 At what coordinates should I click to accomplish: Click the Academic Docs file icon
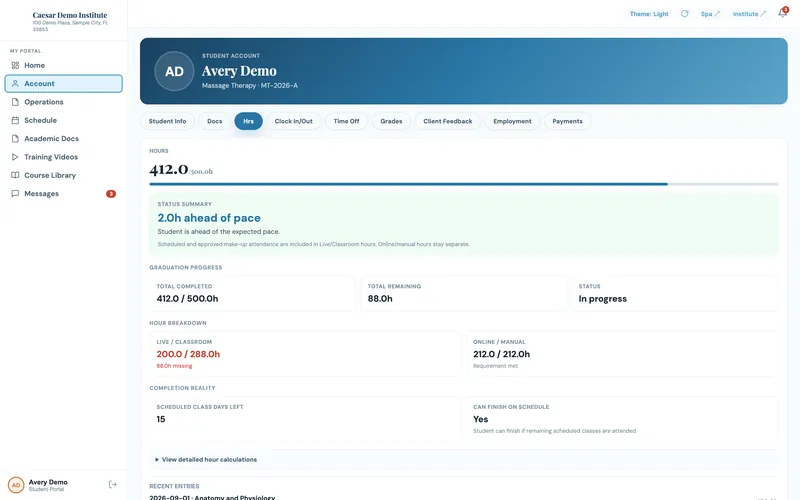click(x=15, y=139)
